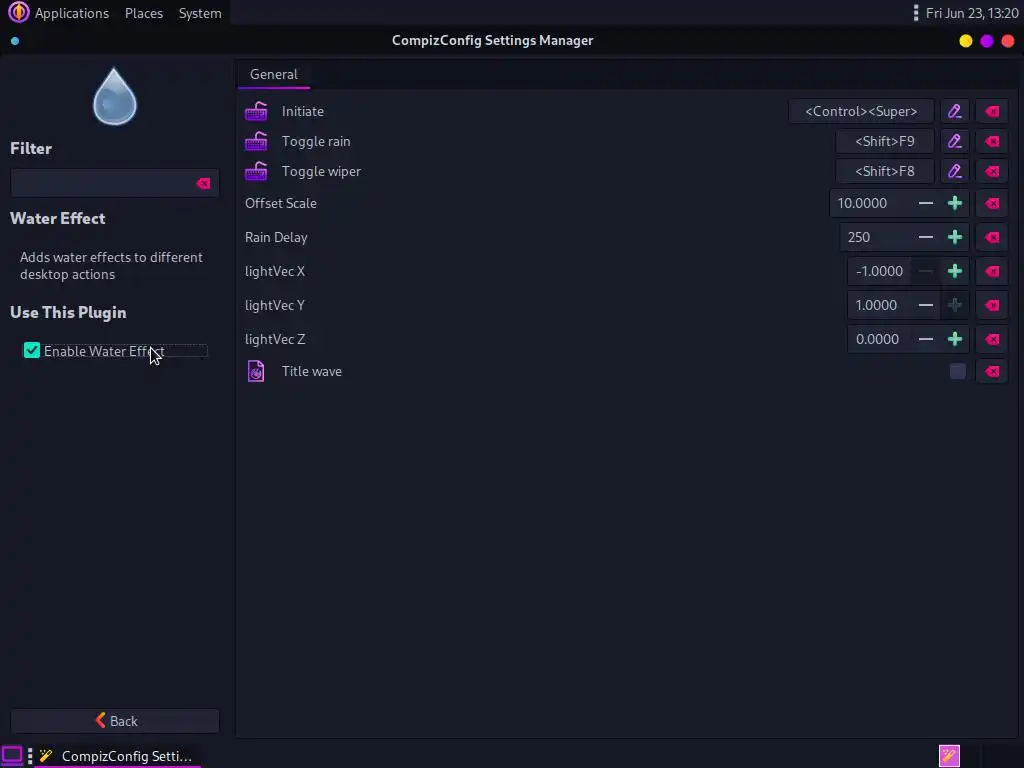Open the Applications menu
1024x768 pixels.
pos(72,13)
